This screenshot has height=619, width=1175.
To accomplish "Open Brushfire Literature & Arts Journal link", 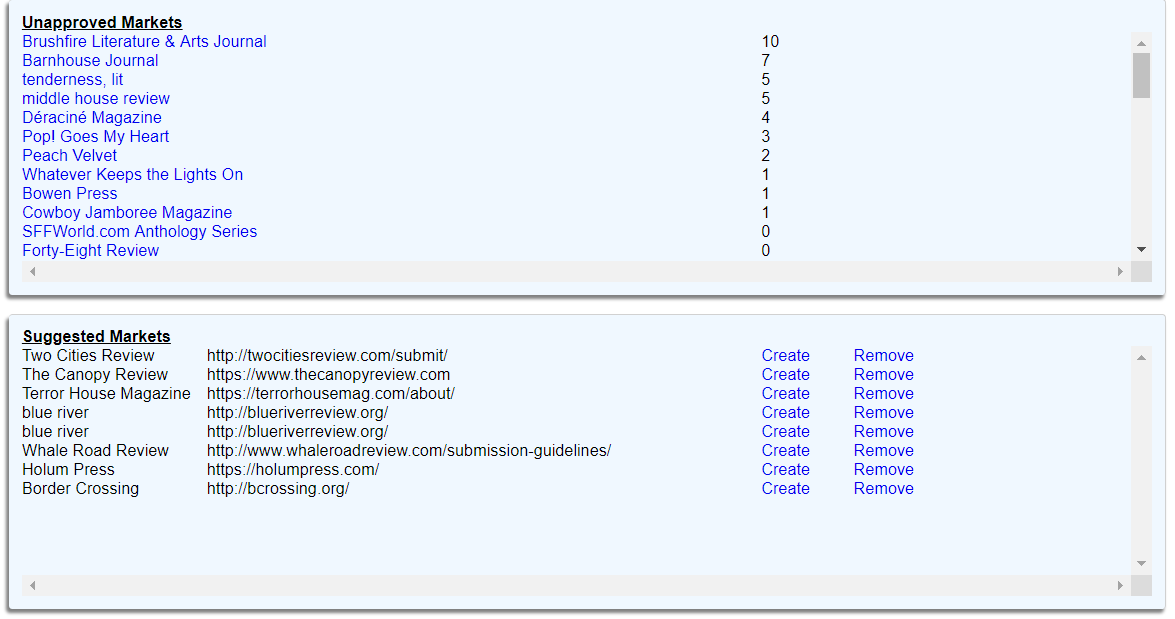I will tap(144, 42).
